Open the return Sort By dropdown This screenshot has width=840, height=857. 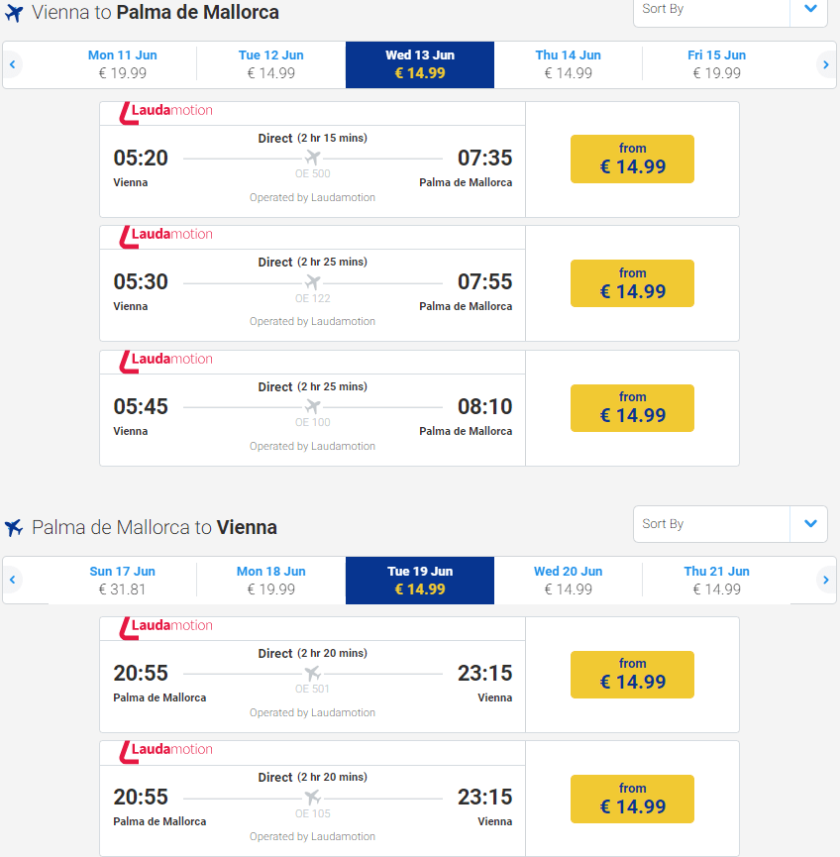click(712, 524)
